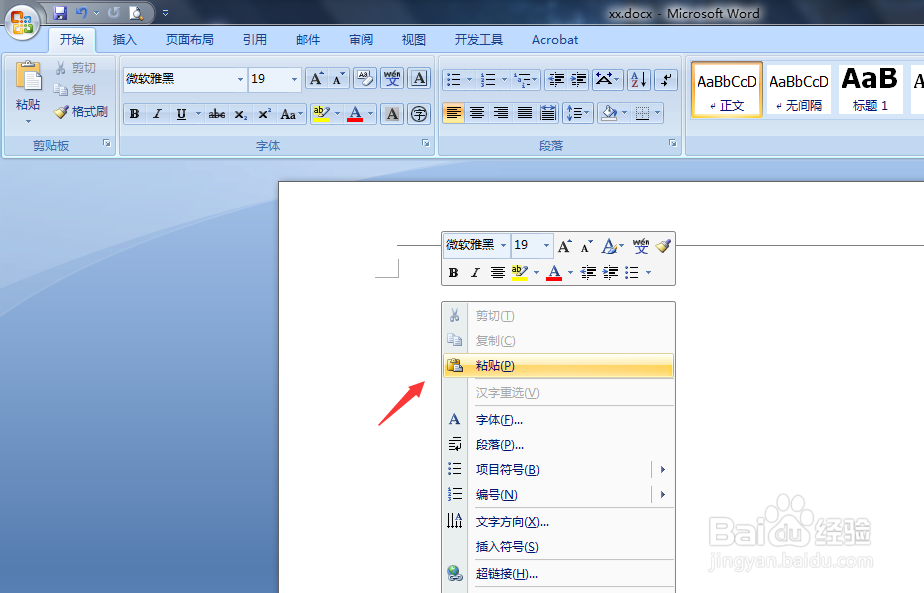Align text right in ribbon

(501, 113)
